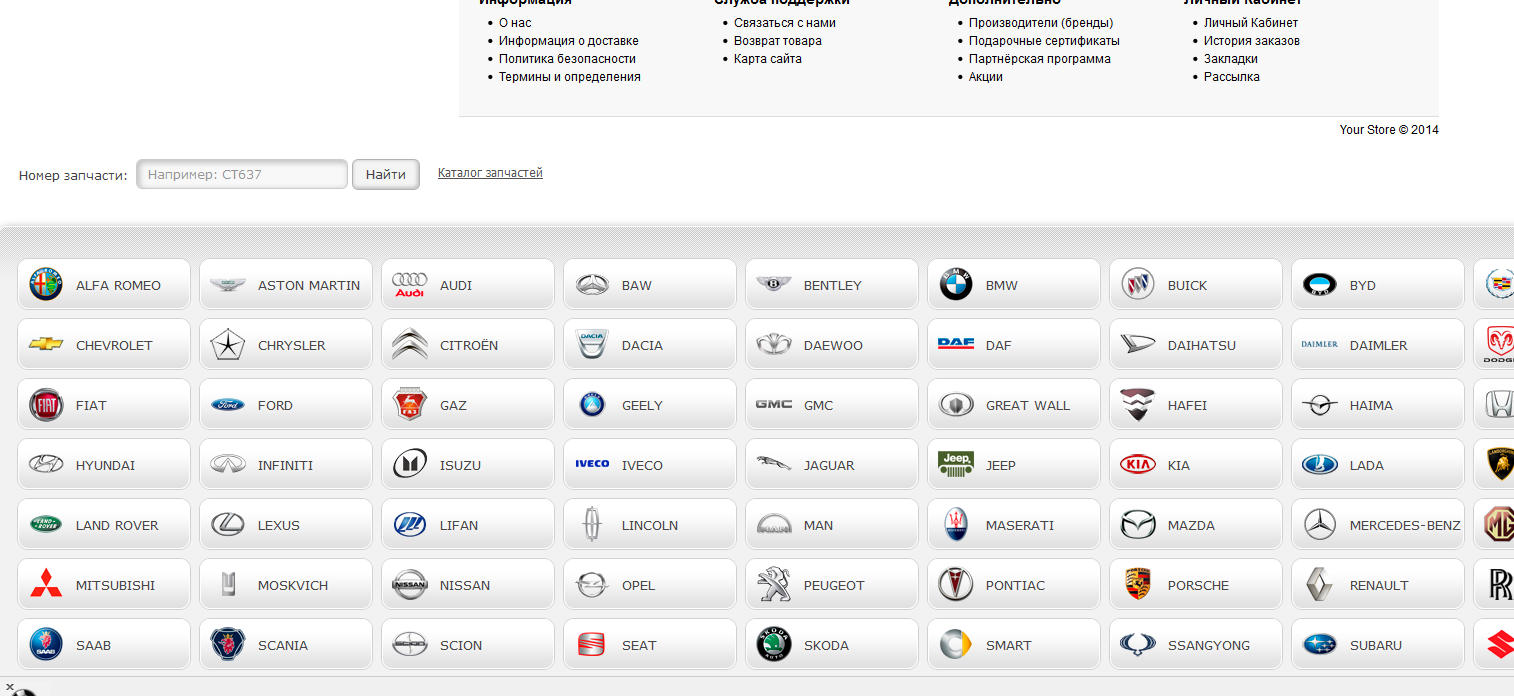
Task: Select the PONTIAC brand label
Action: point(1015,585)
